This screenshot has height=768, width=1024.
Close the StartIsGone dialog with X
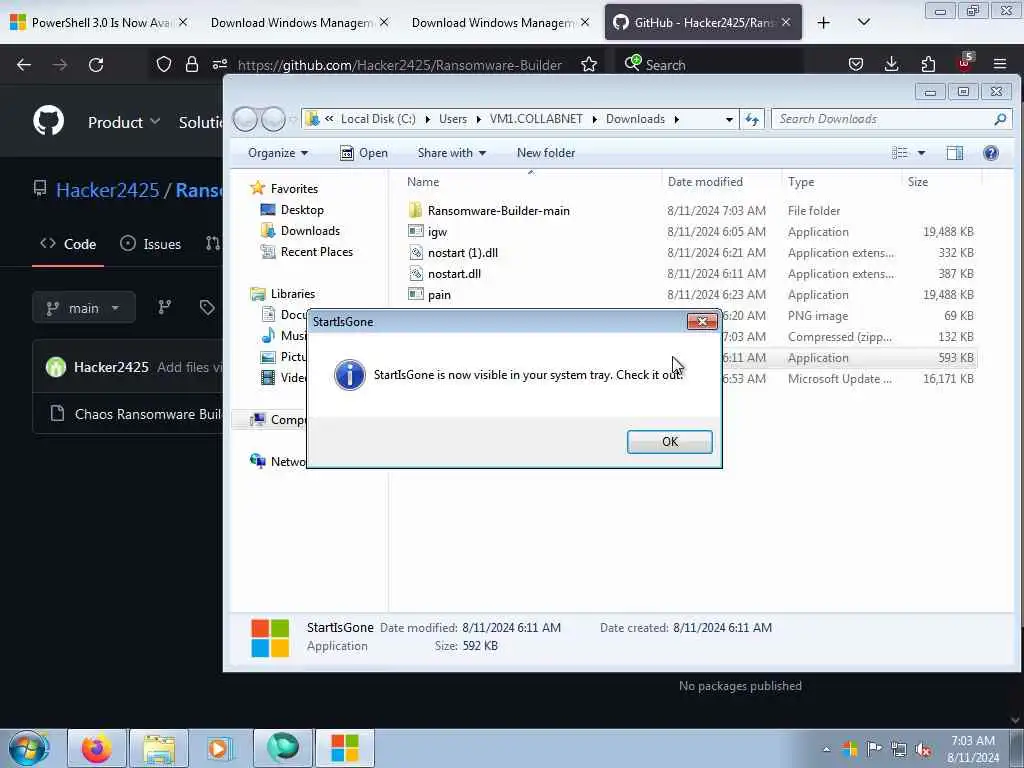click(x=702, y=321)
